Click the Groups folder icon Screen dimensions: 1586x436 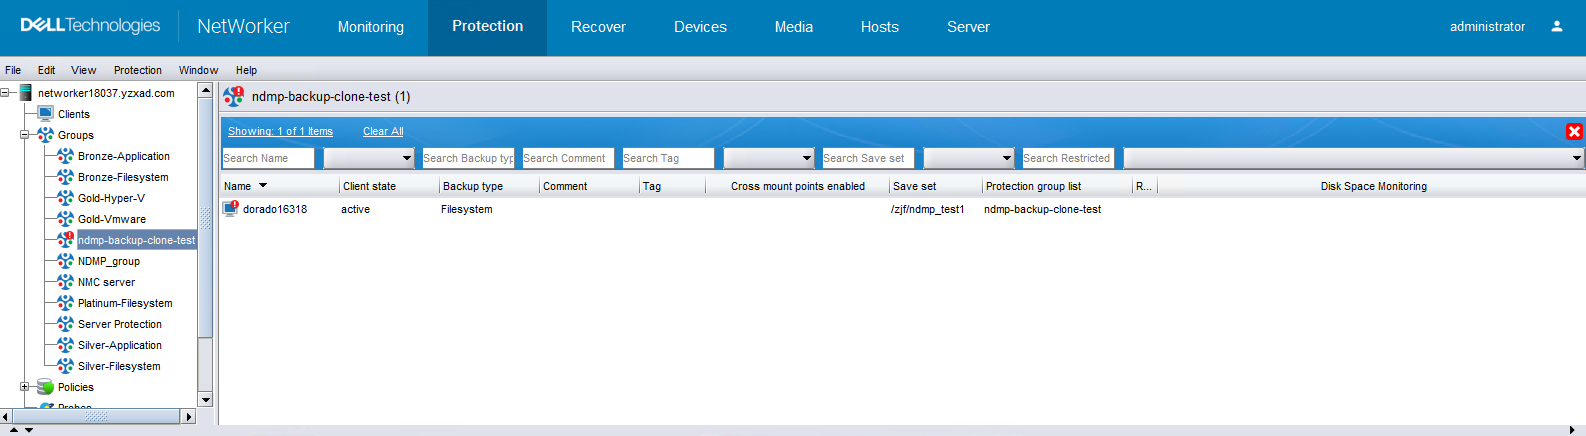45,135
